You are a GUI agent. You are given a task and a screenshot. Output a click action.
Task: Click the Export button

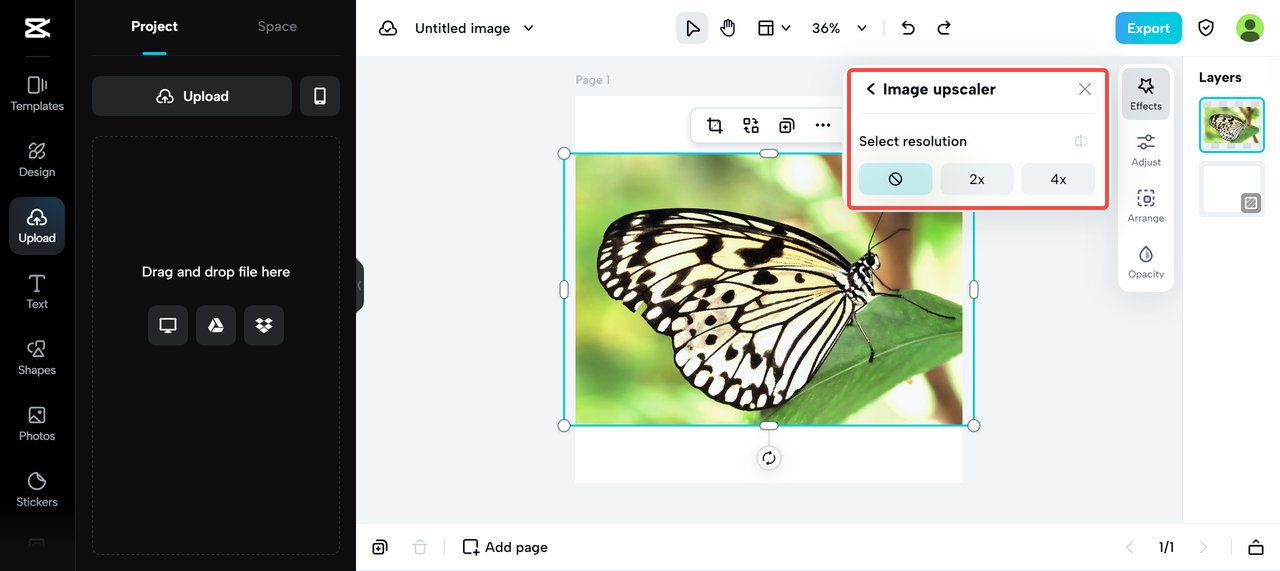point(1148,28)
